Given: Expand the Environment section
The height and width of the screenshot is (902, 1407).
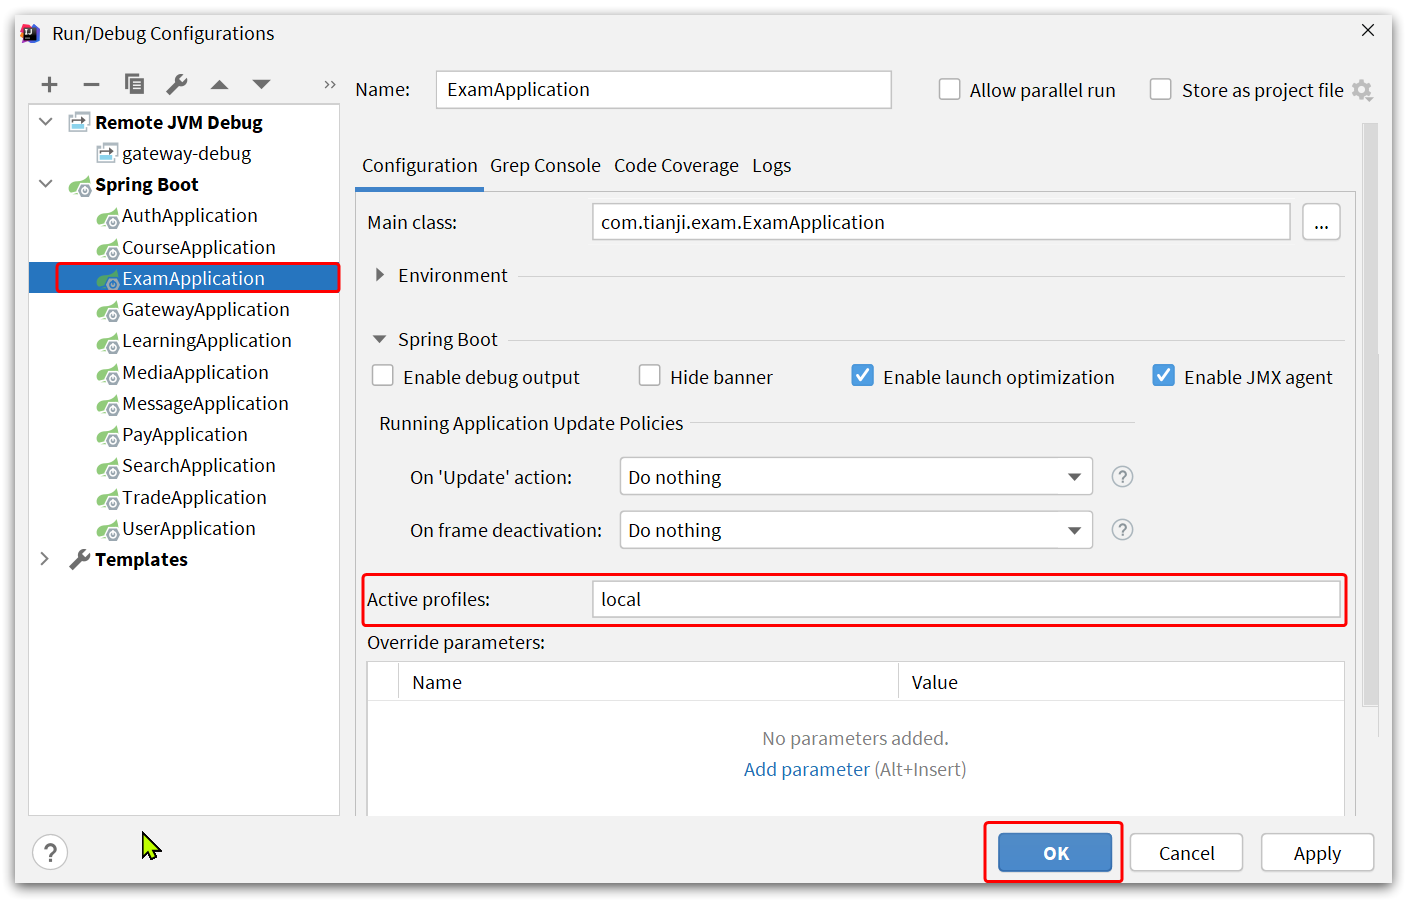Looking at the screenshot, I should pos(379,275).
